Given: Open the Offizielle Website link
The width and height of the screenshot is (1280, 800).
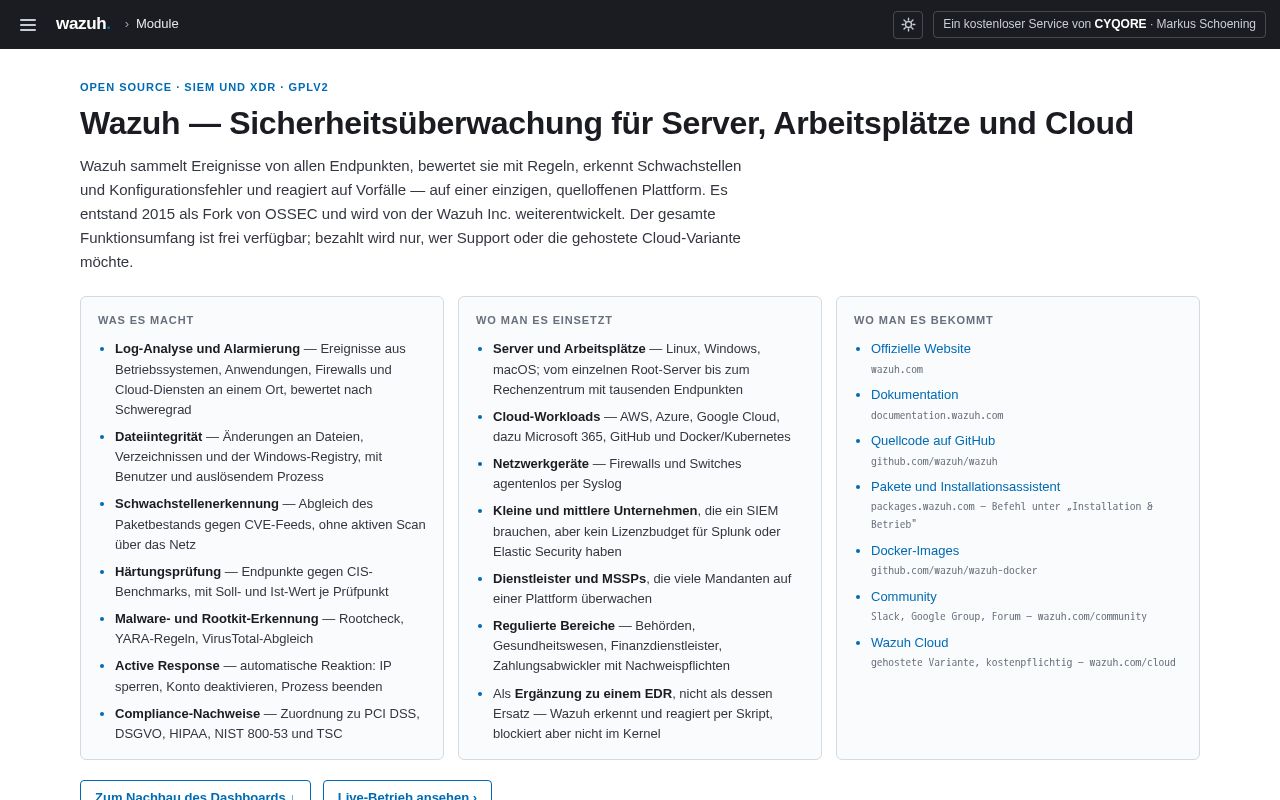Looking at the screenshot, I should click(921, 349).
